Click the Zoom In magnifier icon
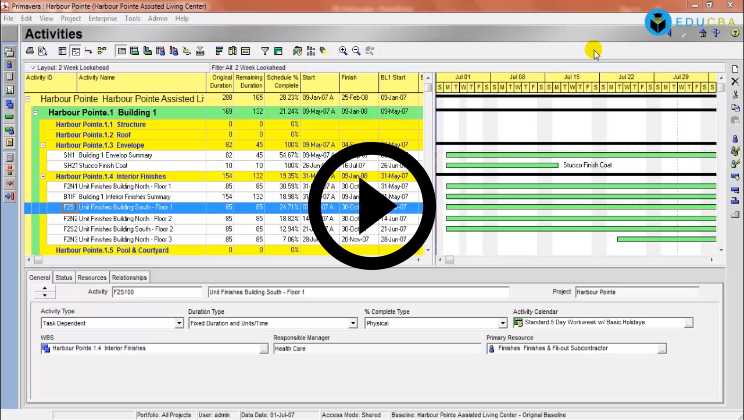Screen dimensions: 744x420 point(343,51)
